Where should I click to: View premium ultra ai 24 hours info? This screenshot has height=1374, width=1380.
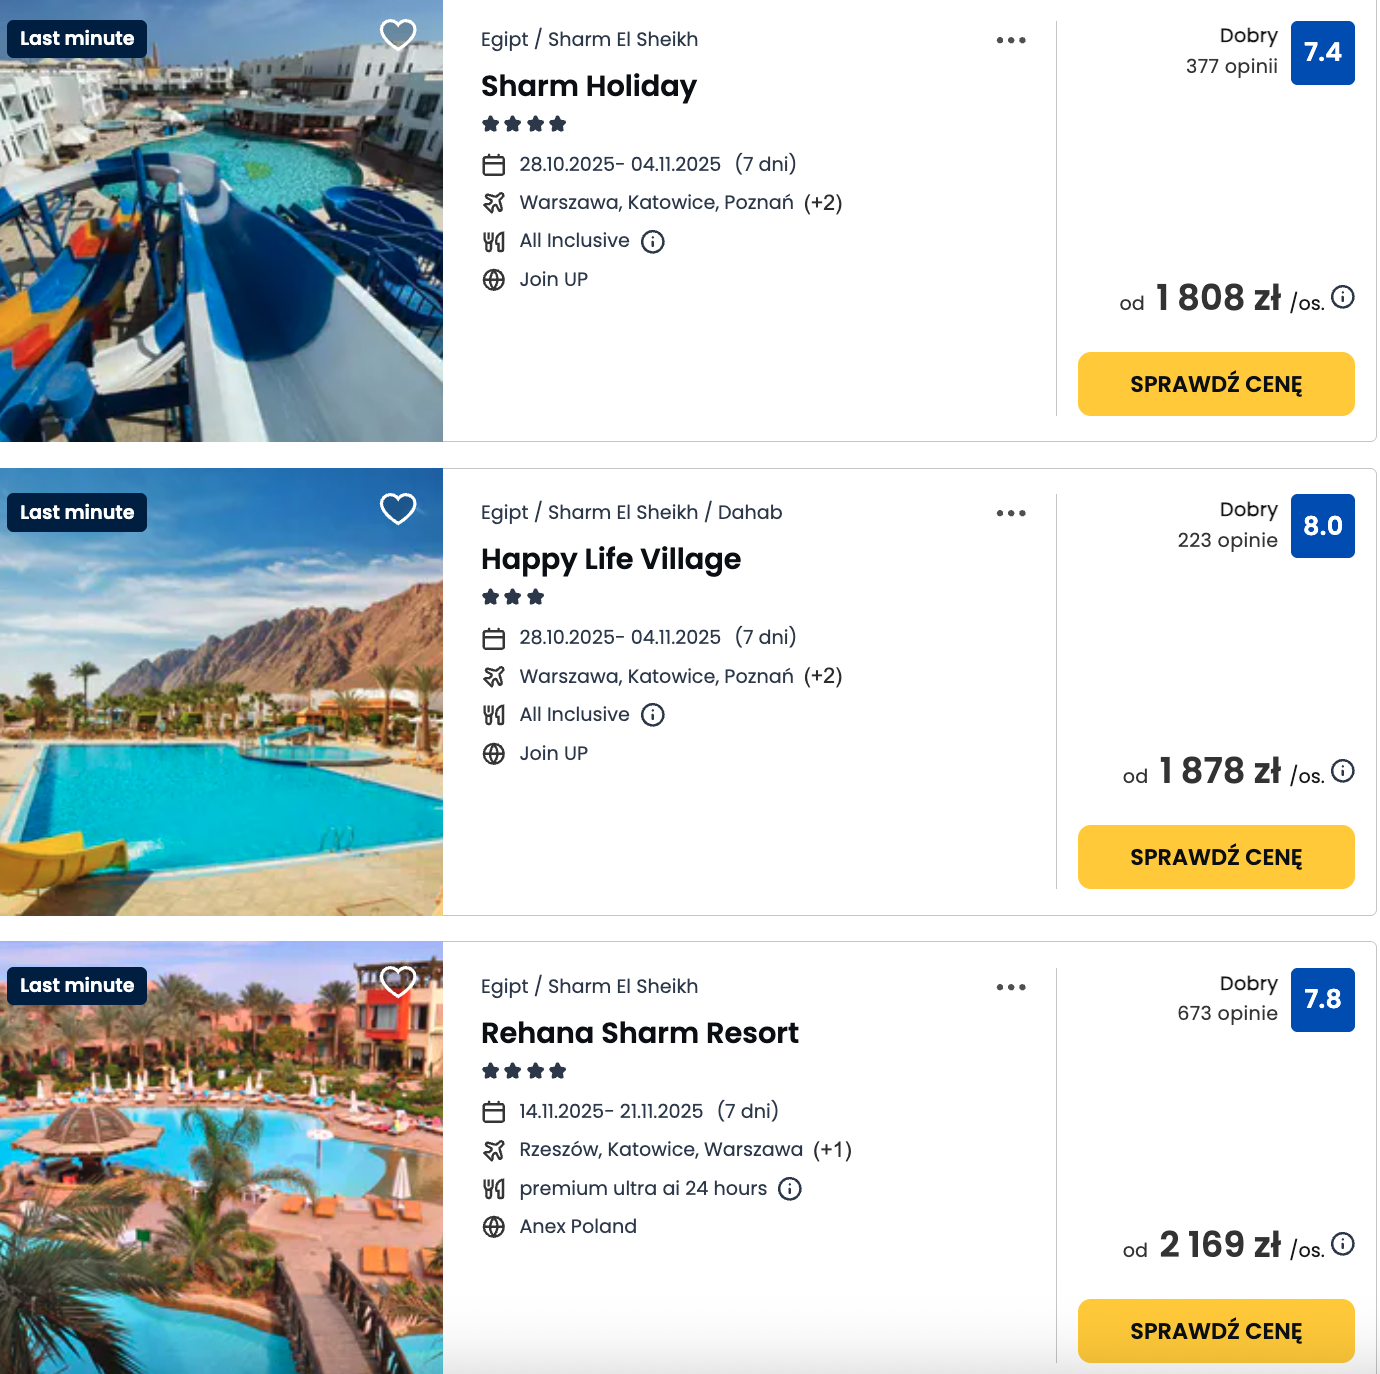[x=790, y=1189]
